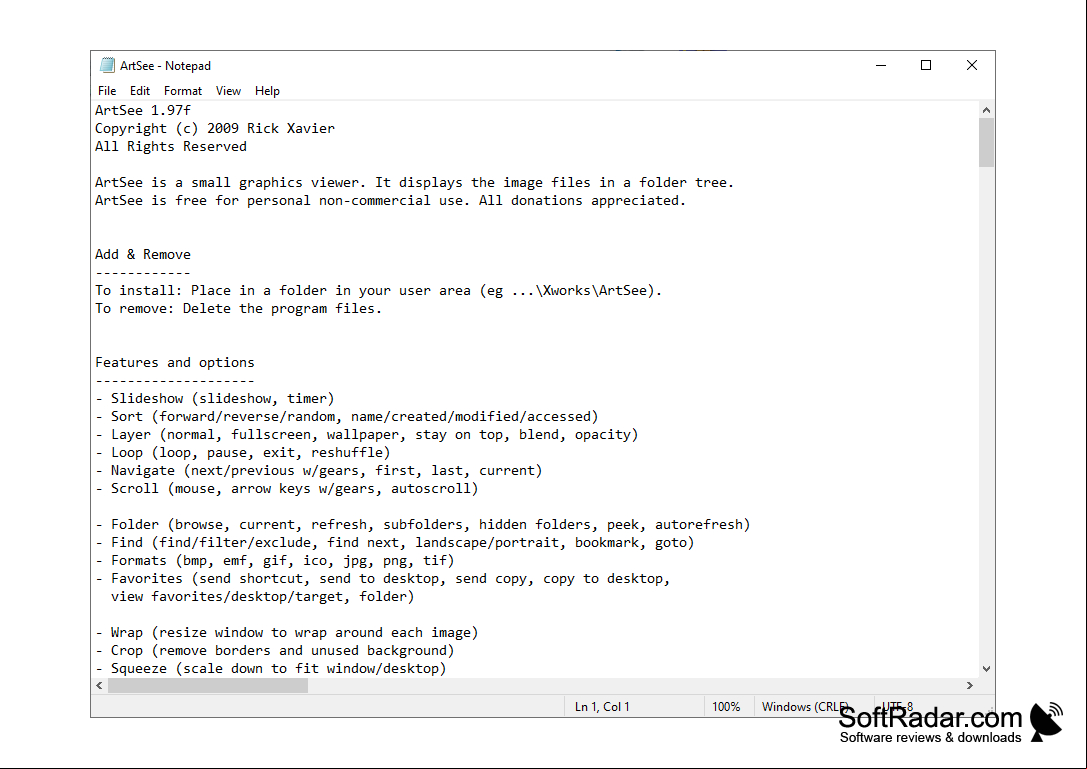Screen dimensions: 1087x769
Task: Close the ArtSee Notepad window
Action: coord(972,65)
